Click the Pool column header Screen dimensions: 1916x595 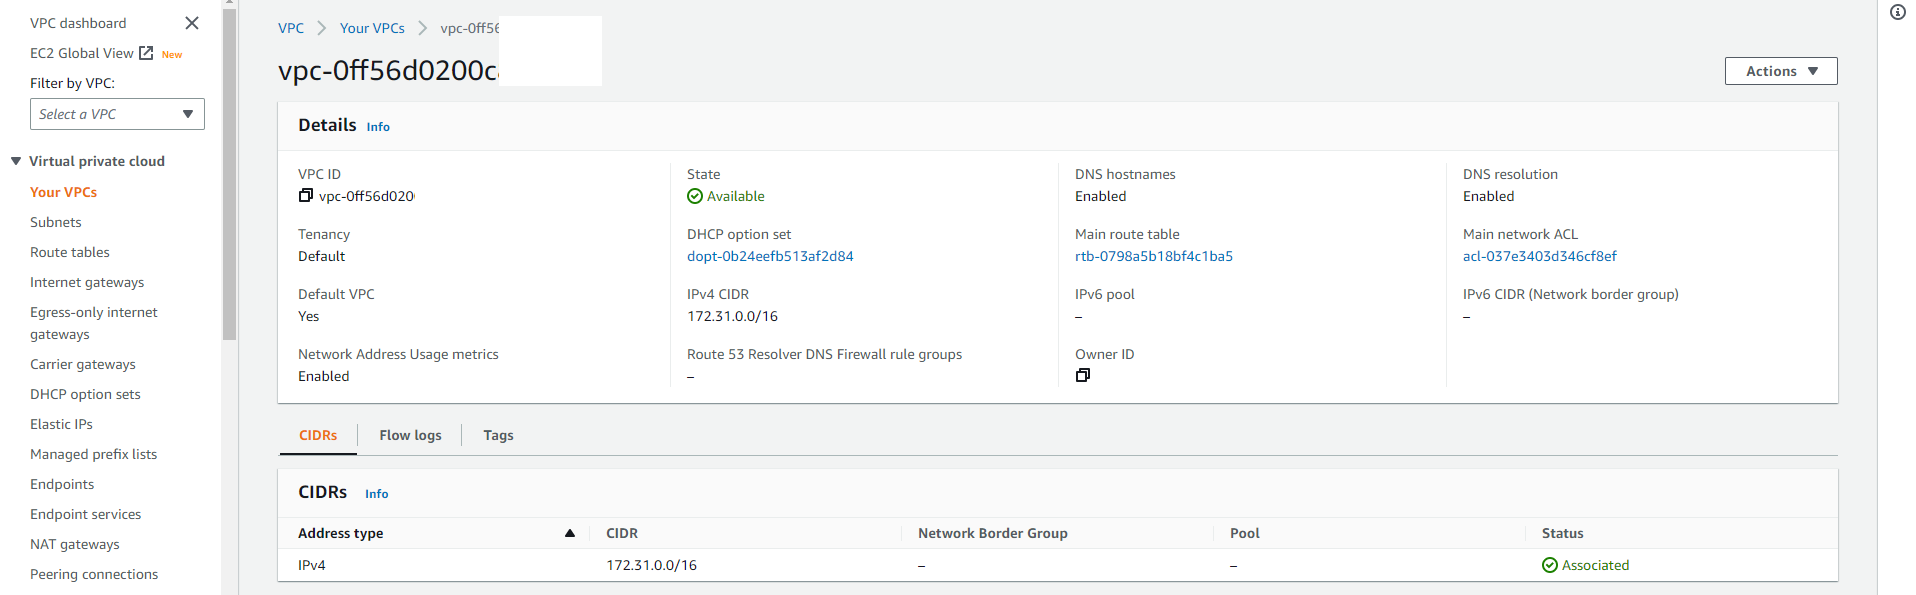pyautogui.click(x=1245, y=533)
